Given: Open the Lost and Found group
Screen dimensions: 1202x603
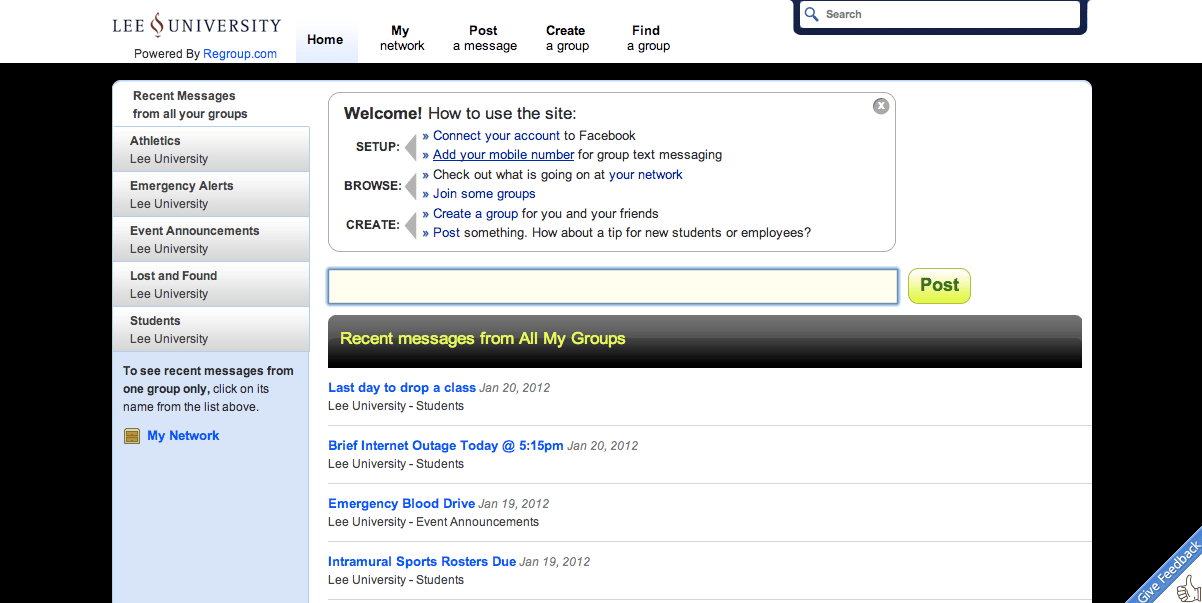Looking at the screenshot, I should pos(211,285).
